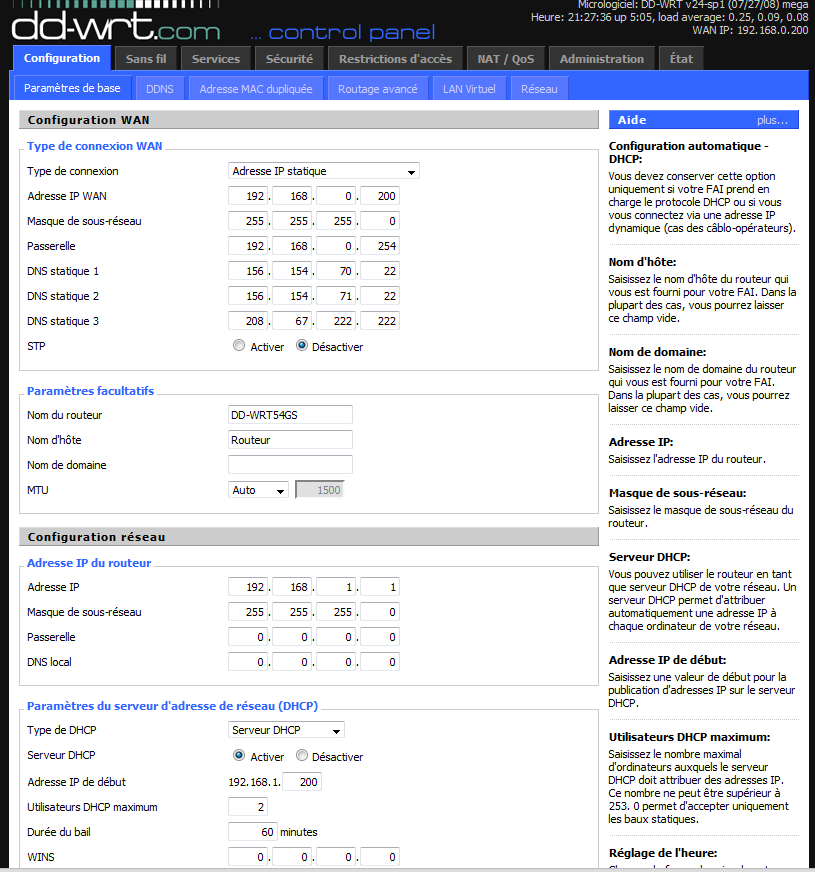Click WINS first octet field
This screenshot has height=872, width=815.
(x=248, y=857)
